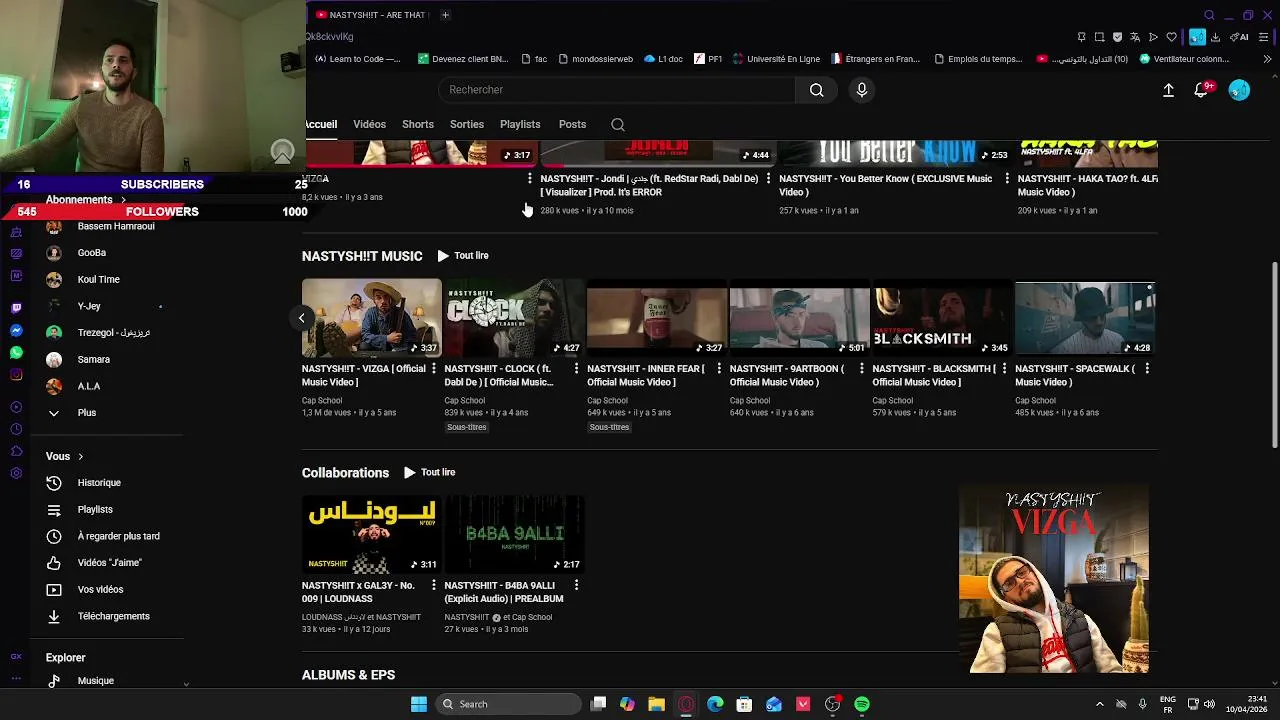Open the B4BA 9ALLI video thumbnail

[x=514, y=534]
